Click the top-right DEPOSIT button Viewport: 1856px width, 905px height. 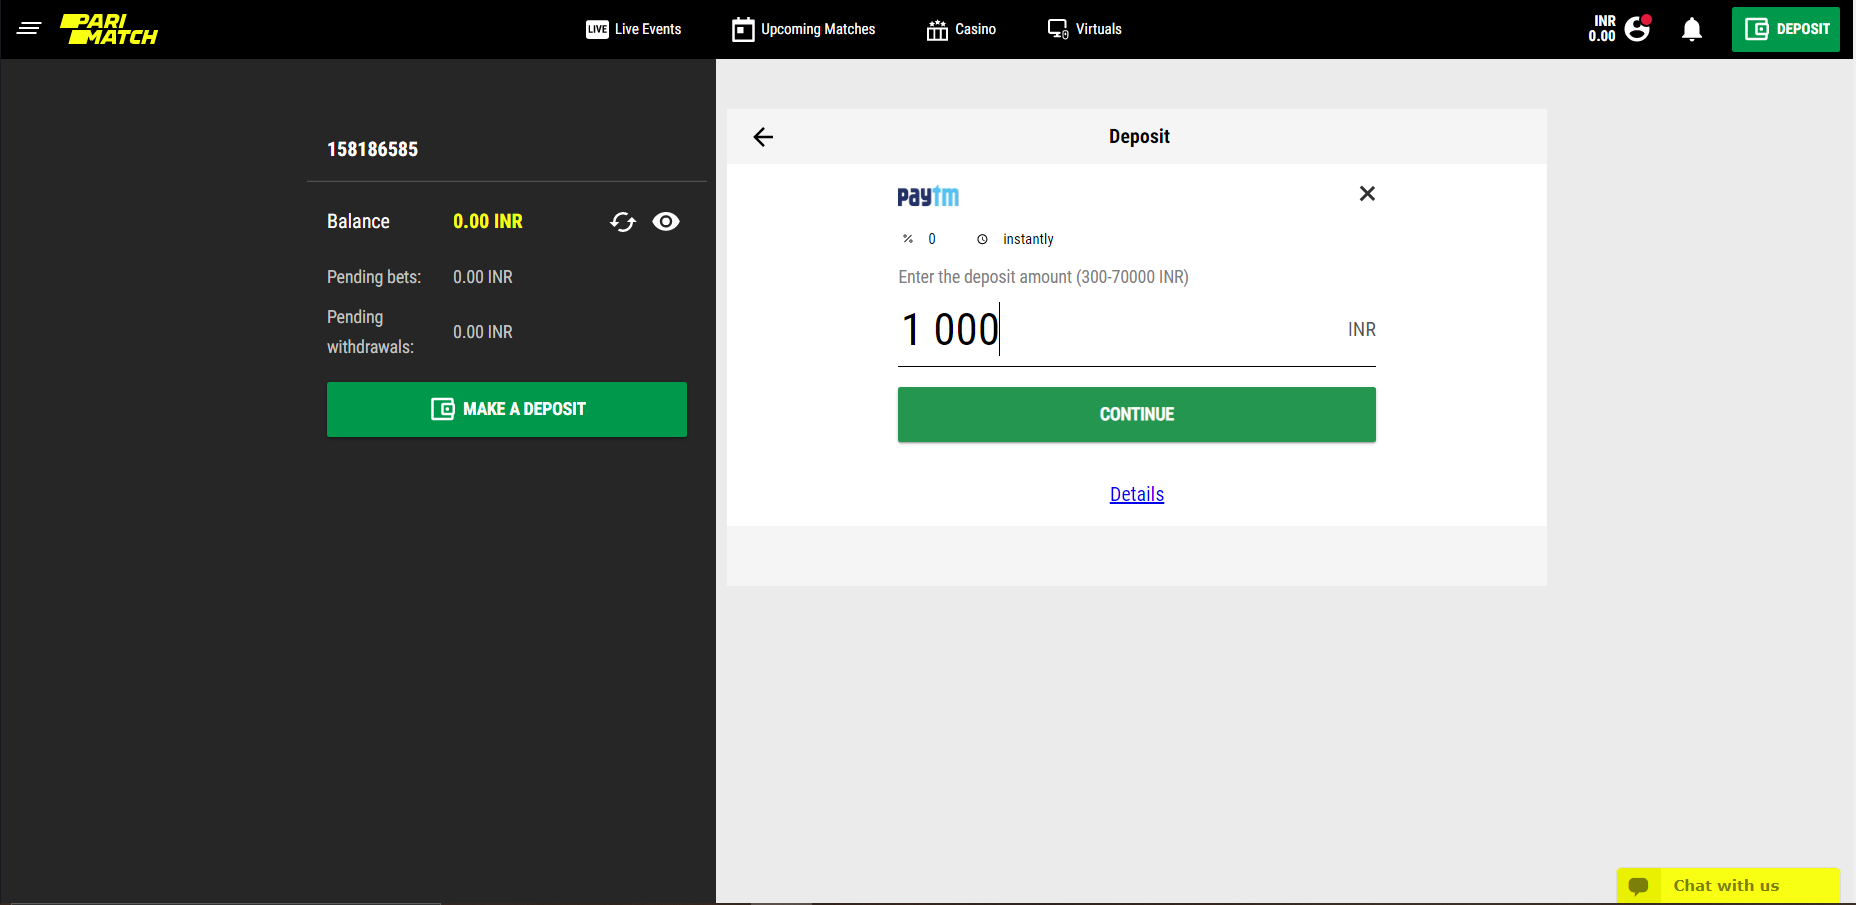click(x=1786, y=29)
